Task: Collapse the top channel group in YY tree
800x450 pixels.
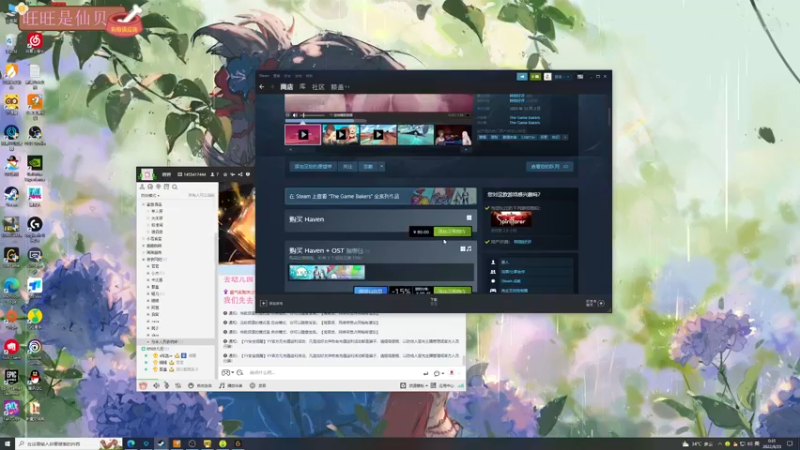Action: [x=143, y=205]
